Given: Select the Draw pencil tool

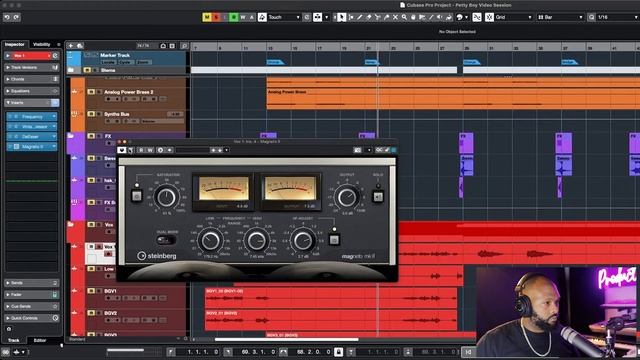Looking at the screenshot, I should click(x=360, y=17).
